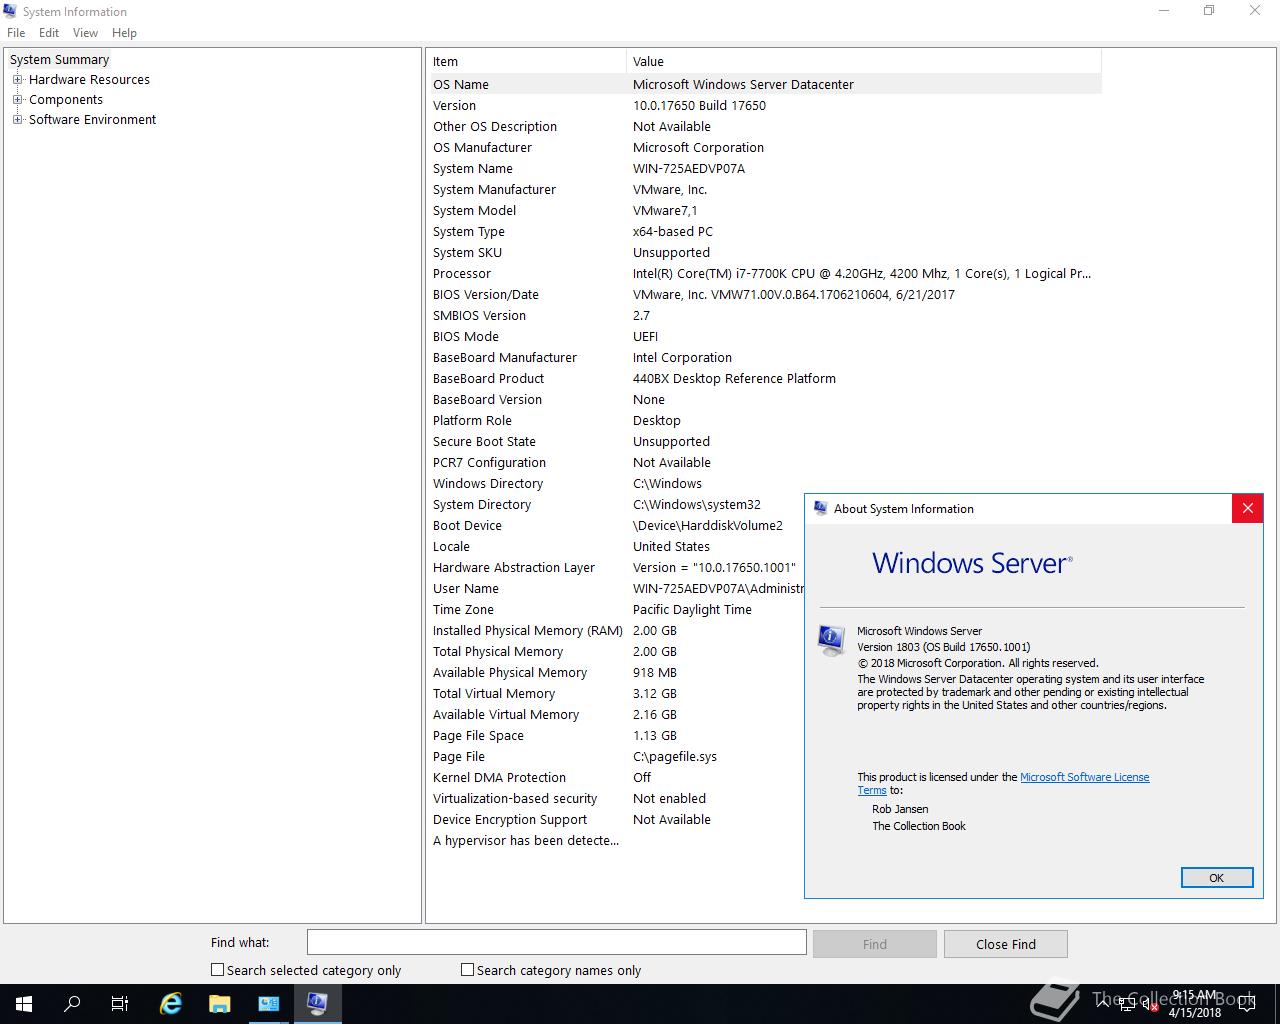Select the Processor row
Viewport: 1280px width, 1024px height.
click(766, 273)
